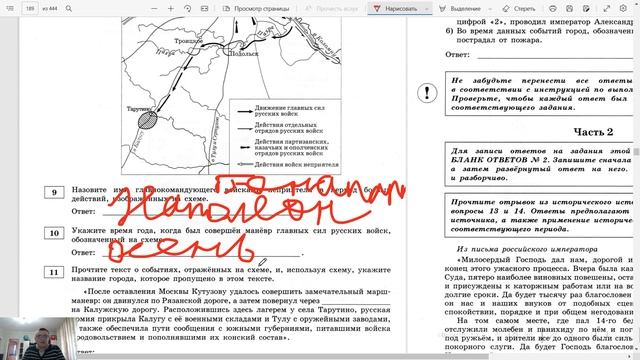Activate the Стереть eraser tool
This screenshot has height=360, width=640.
pyautogui.click(x=518, y=8)
